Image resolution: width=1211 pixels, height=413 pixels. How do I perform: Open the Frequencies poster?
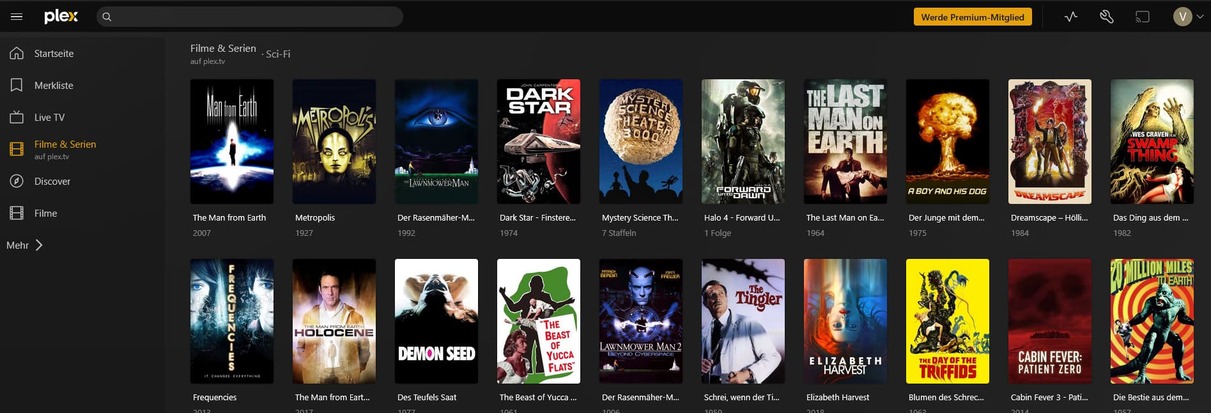[x=232, y=321]
